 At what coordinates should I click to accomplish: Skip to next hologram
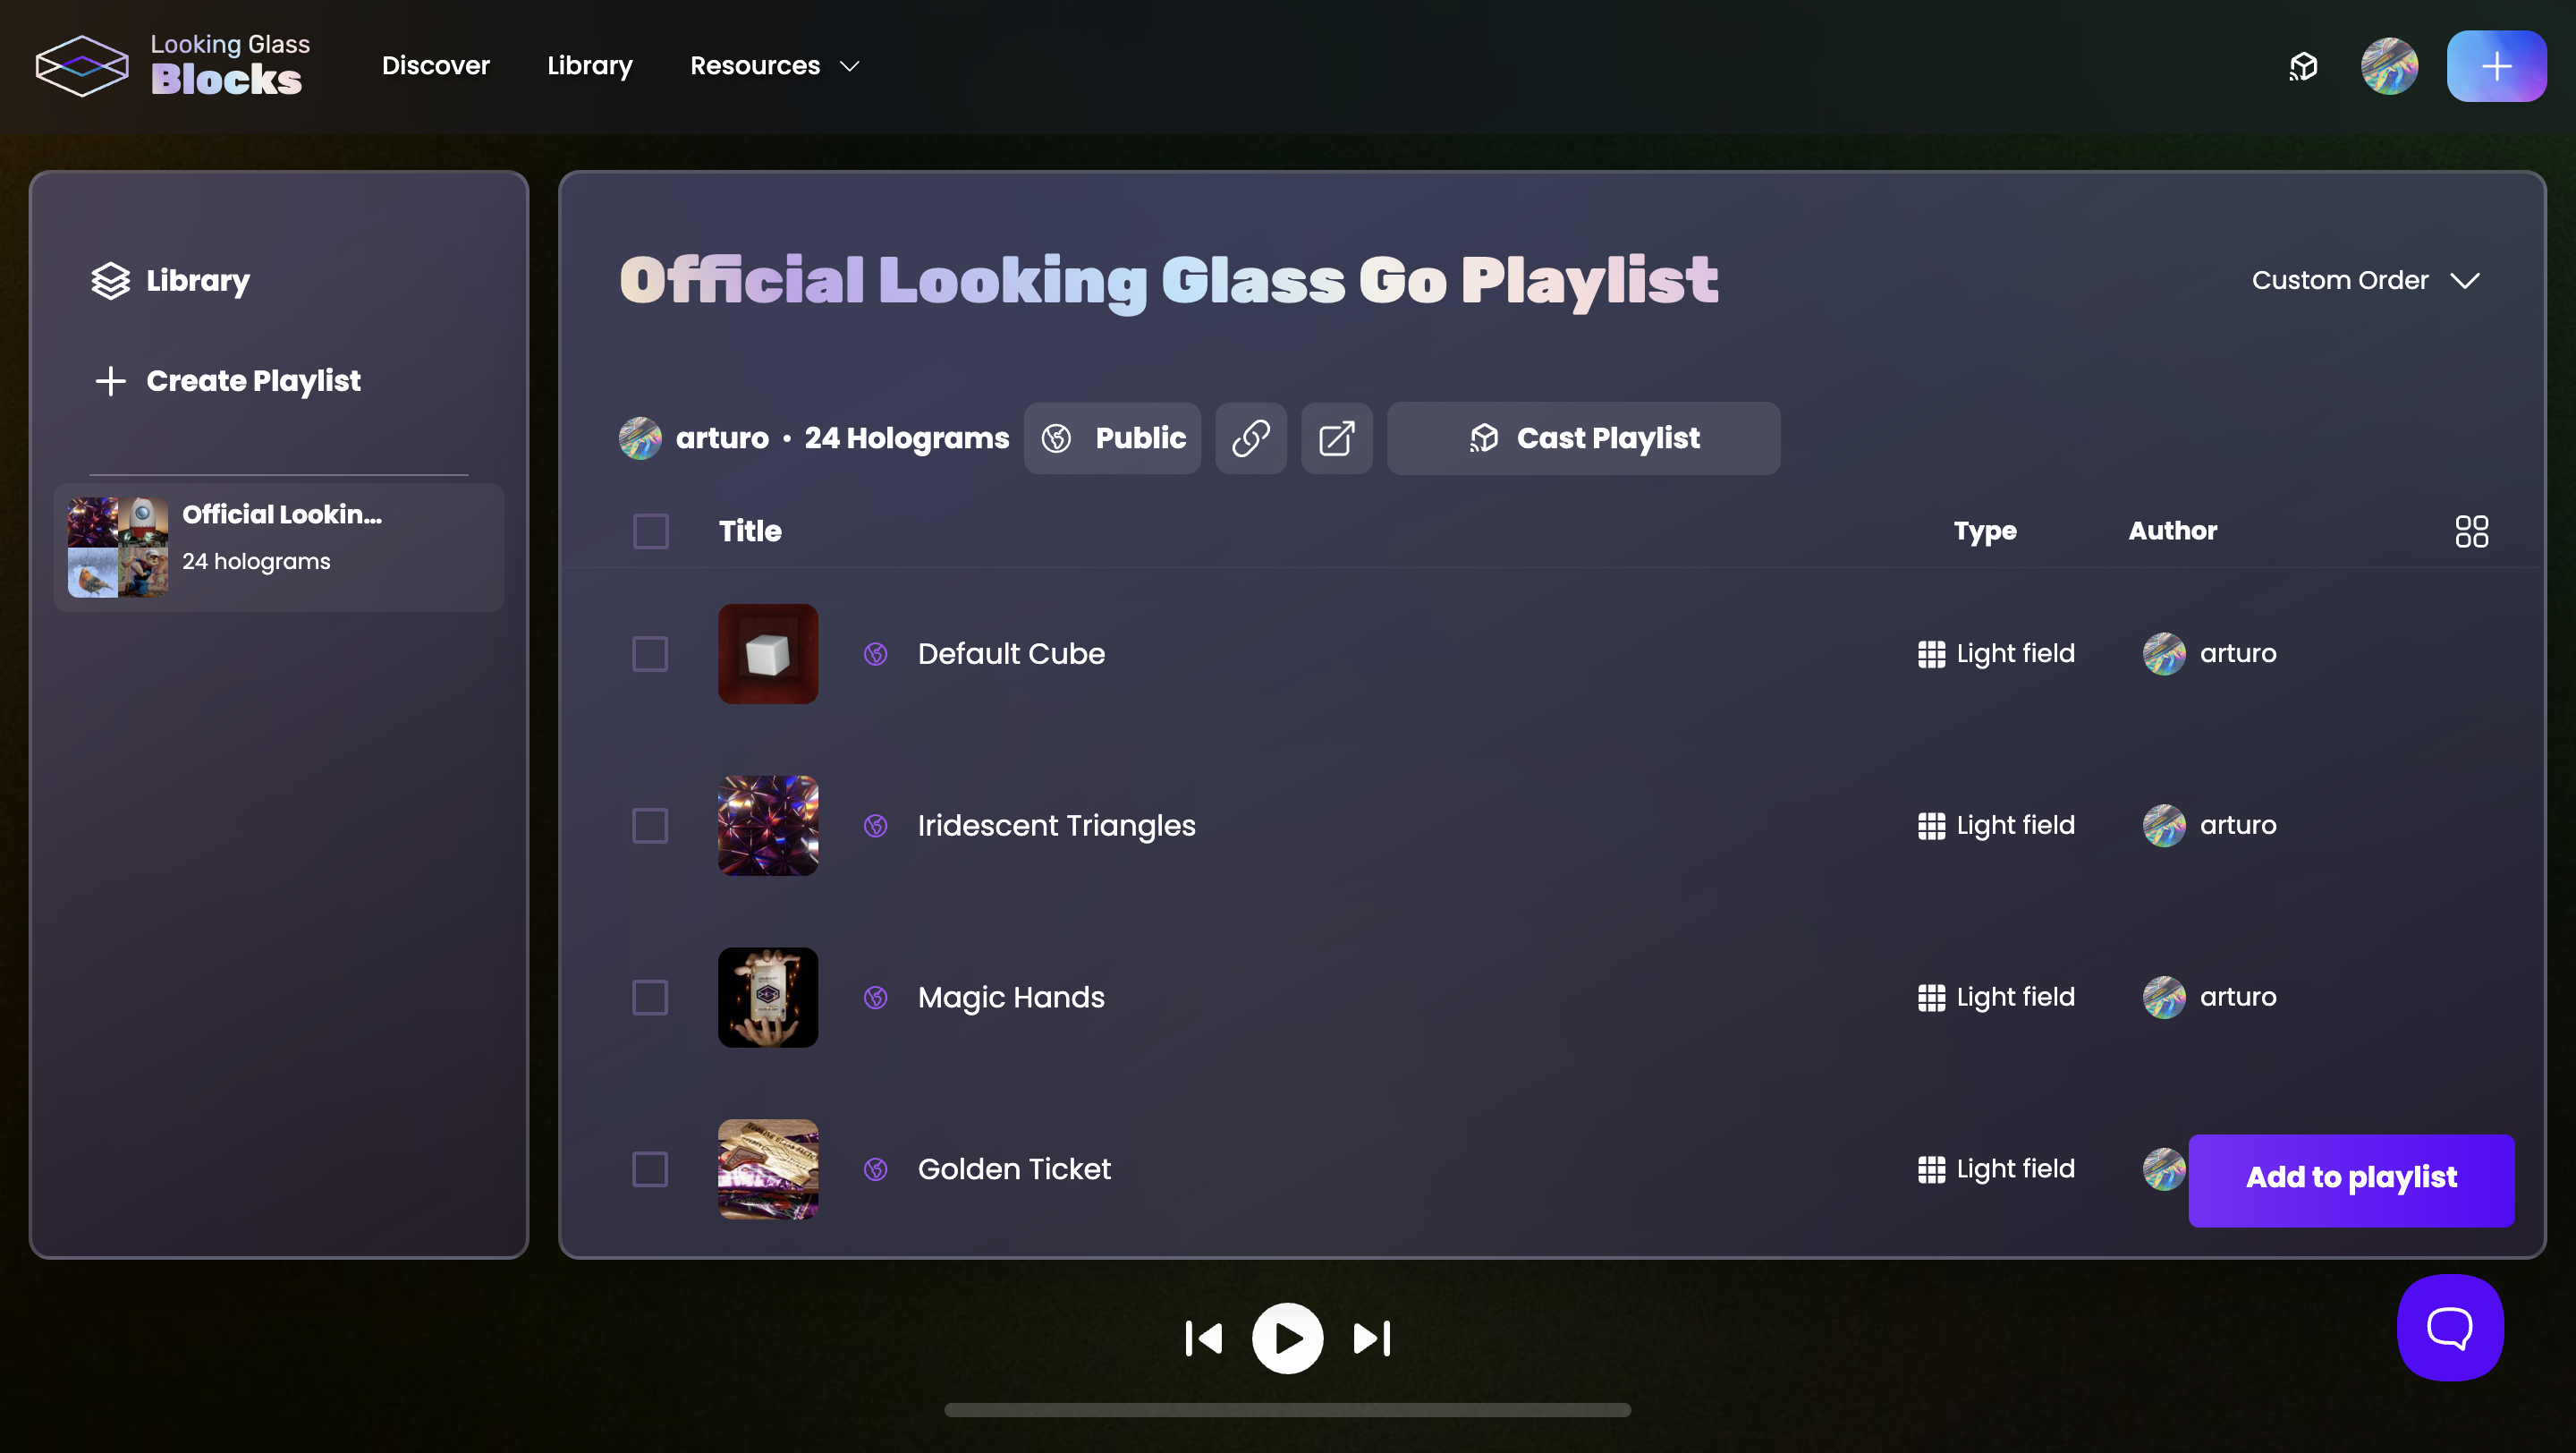tap(1372, 1338)
